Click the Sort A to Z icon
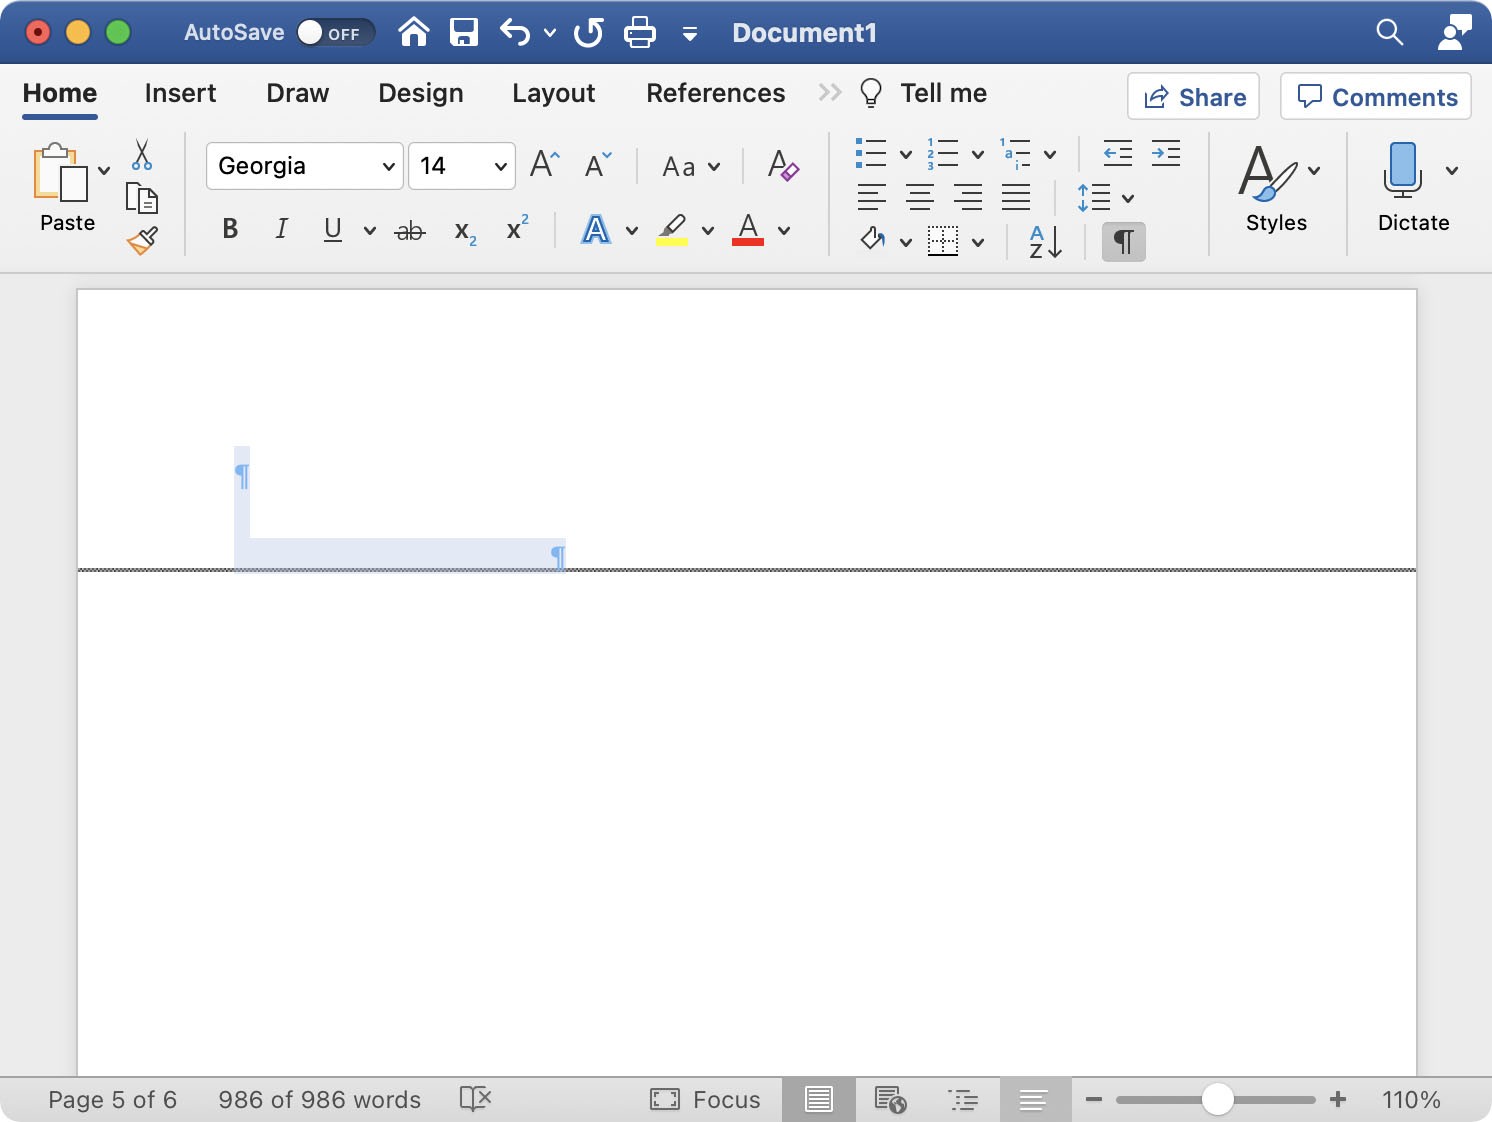The image size is (1492, 1122). point(1045,241)
